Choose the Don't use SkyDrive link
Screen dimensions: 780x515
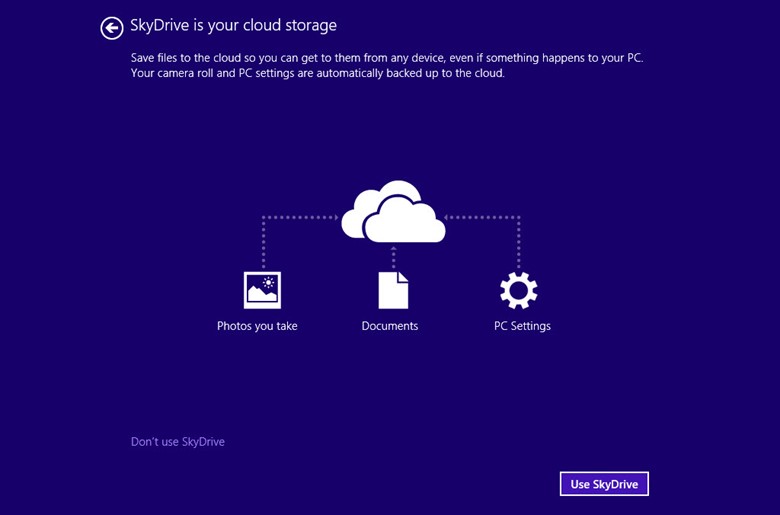click(178, 442)
